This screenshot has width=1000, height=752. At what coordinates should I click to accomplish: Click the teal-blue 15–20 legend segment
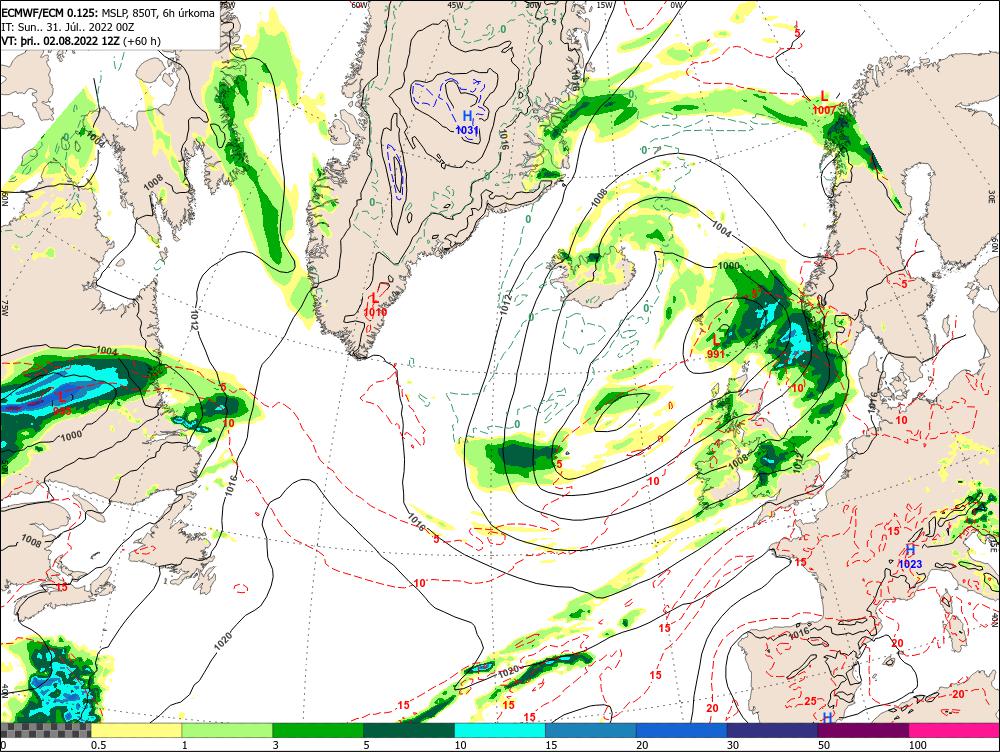pyautogui.click(x=591, y=730)
